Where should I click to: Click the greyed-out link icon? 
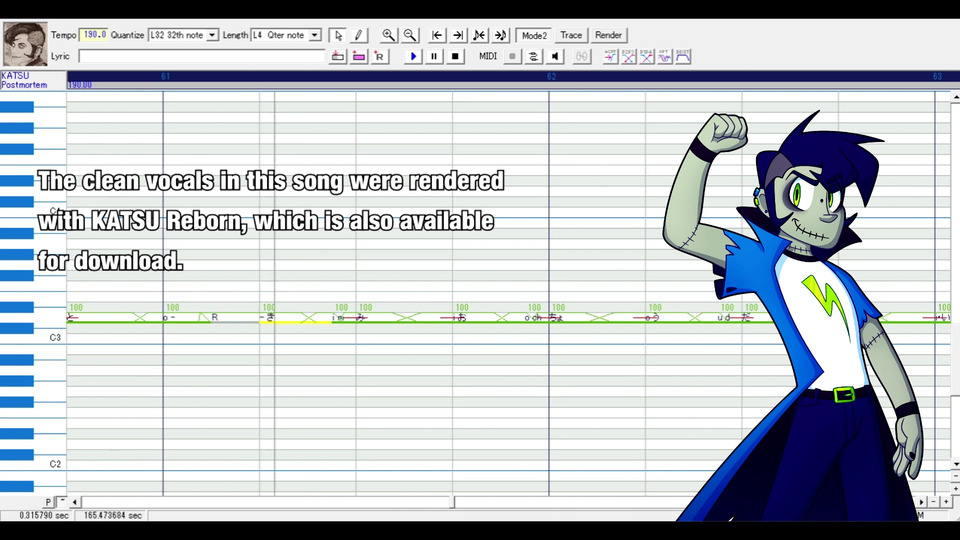click(582, 56)
